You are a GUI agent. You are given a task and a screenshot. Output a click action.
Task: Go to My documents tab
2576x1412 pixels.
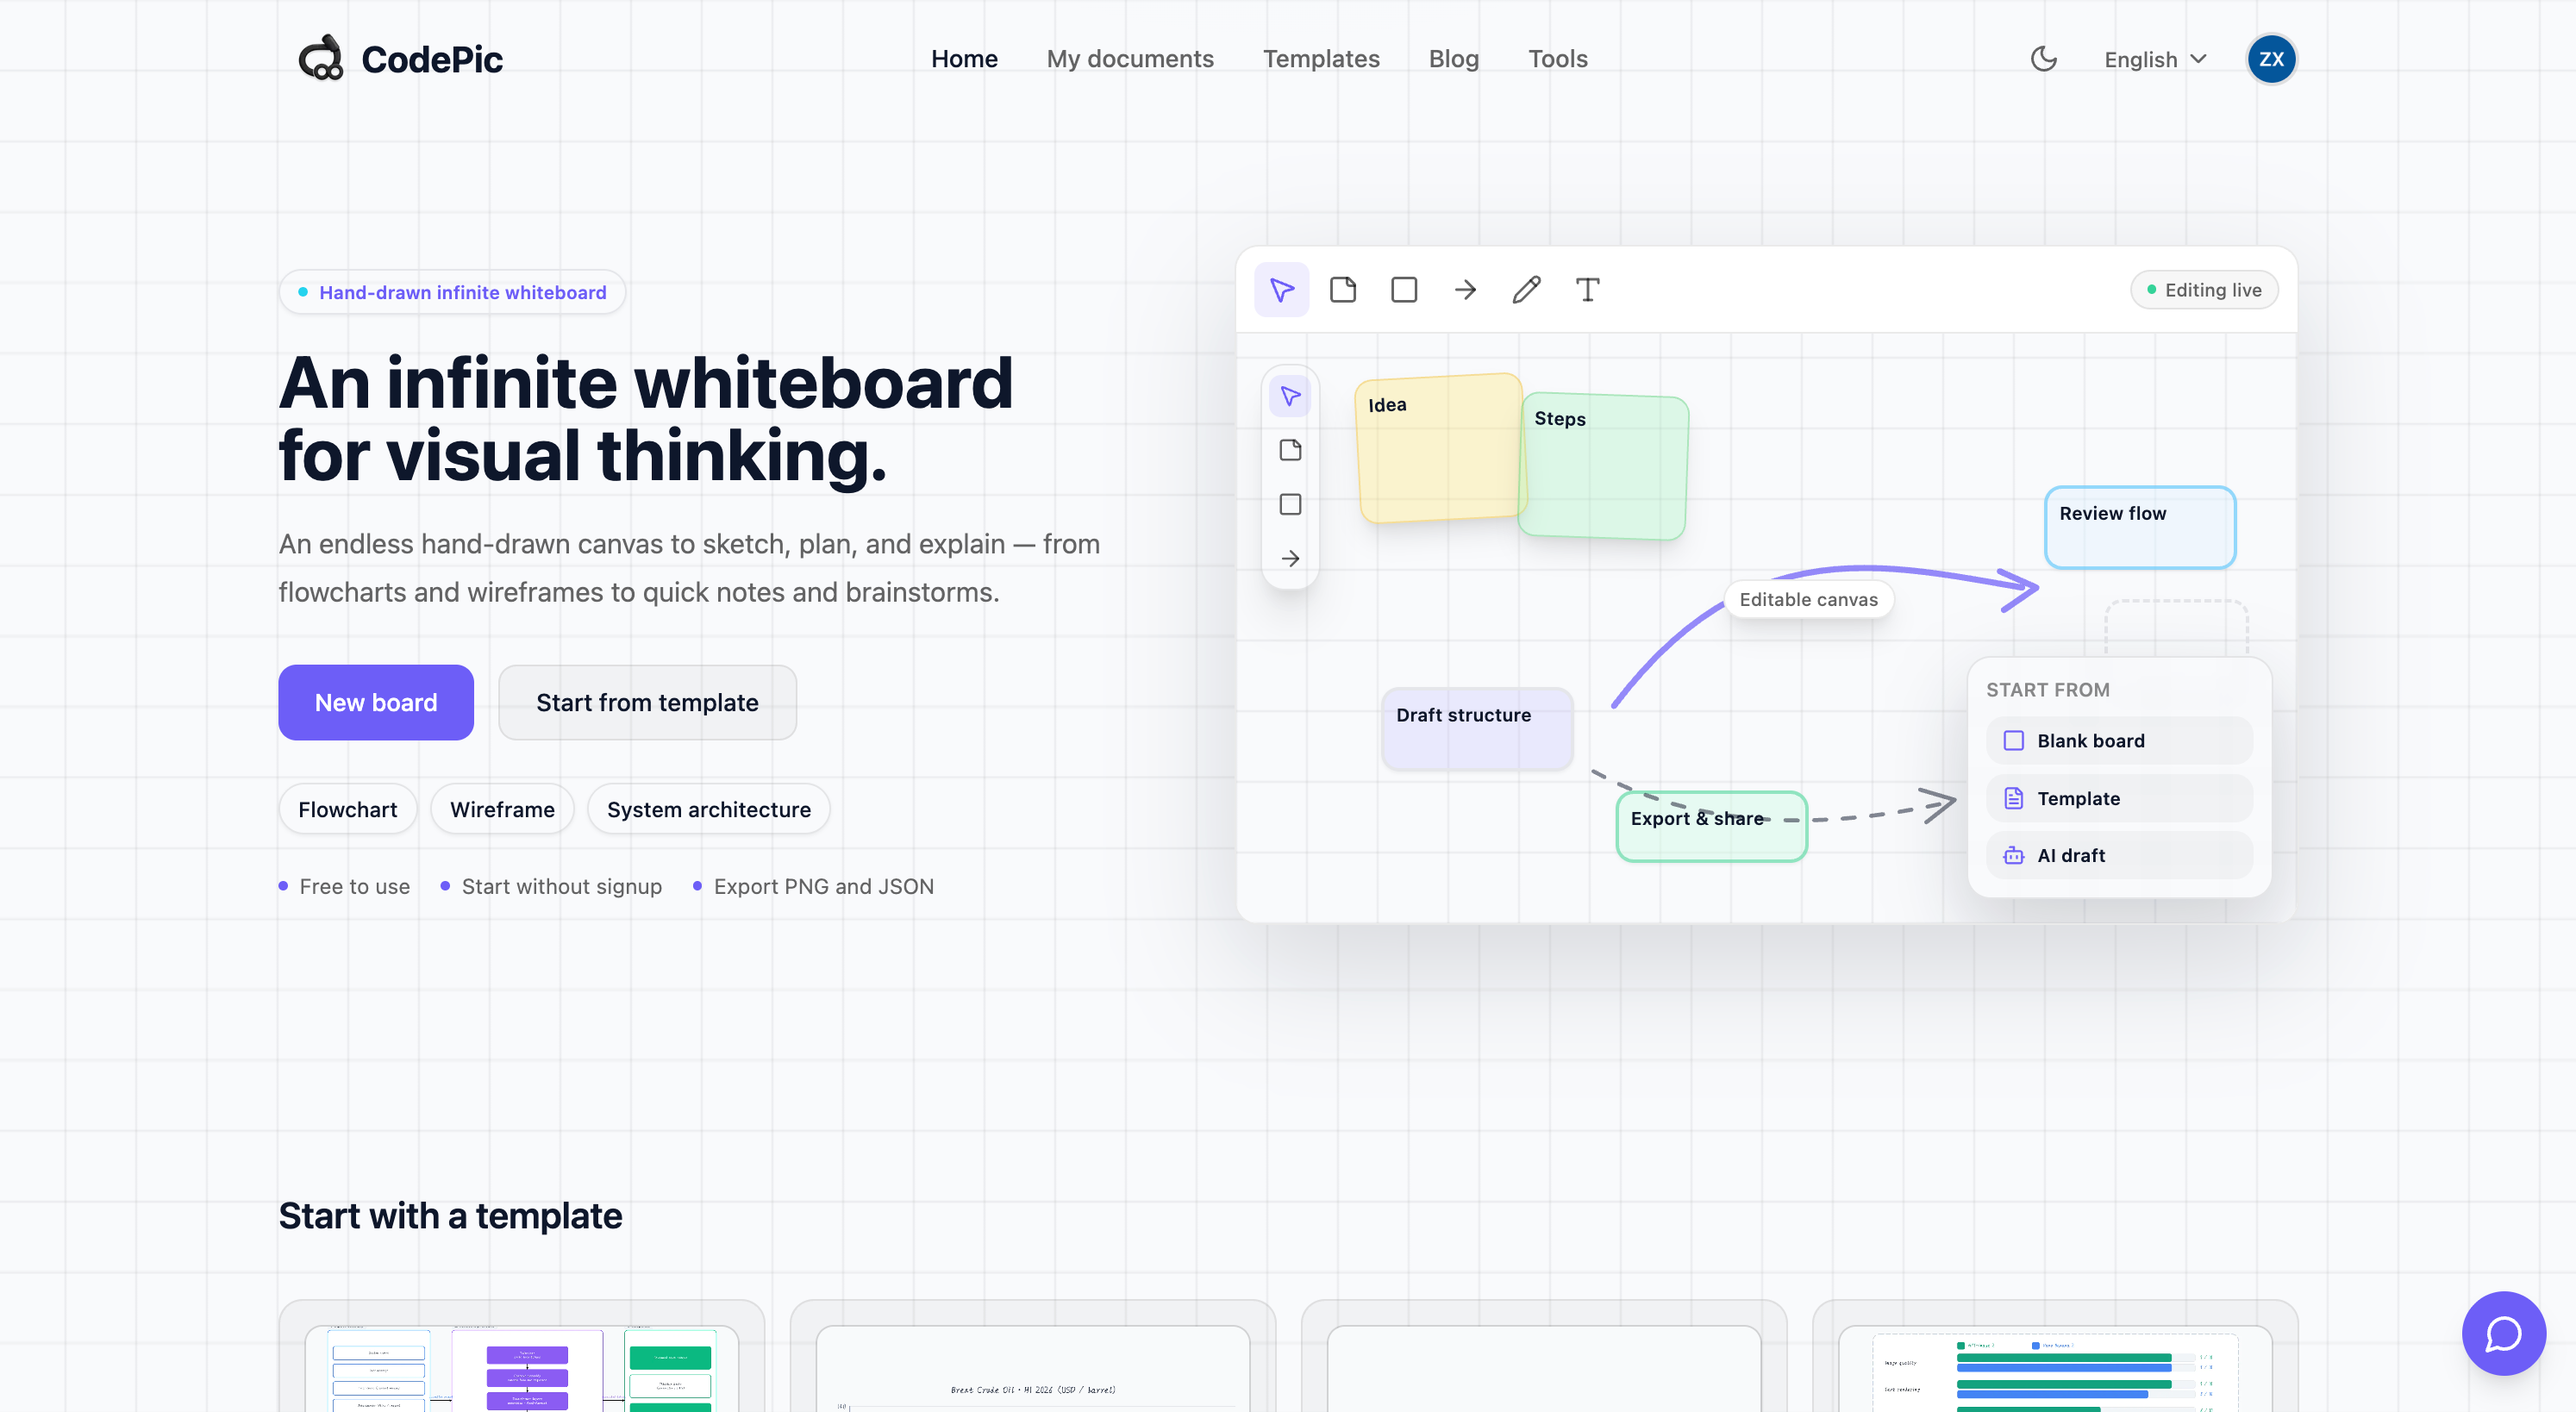point(1130,59)
